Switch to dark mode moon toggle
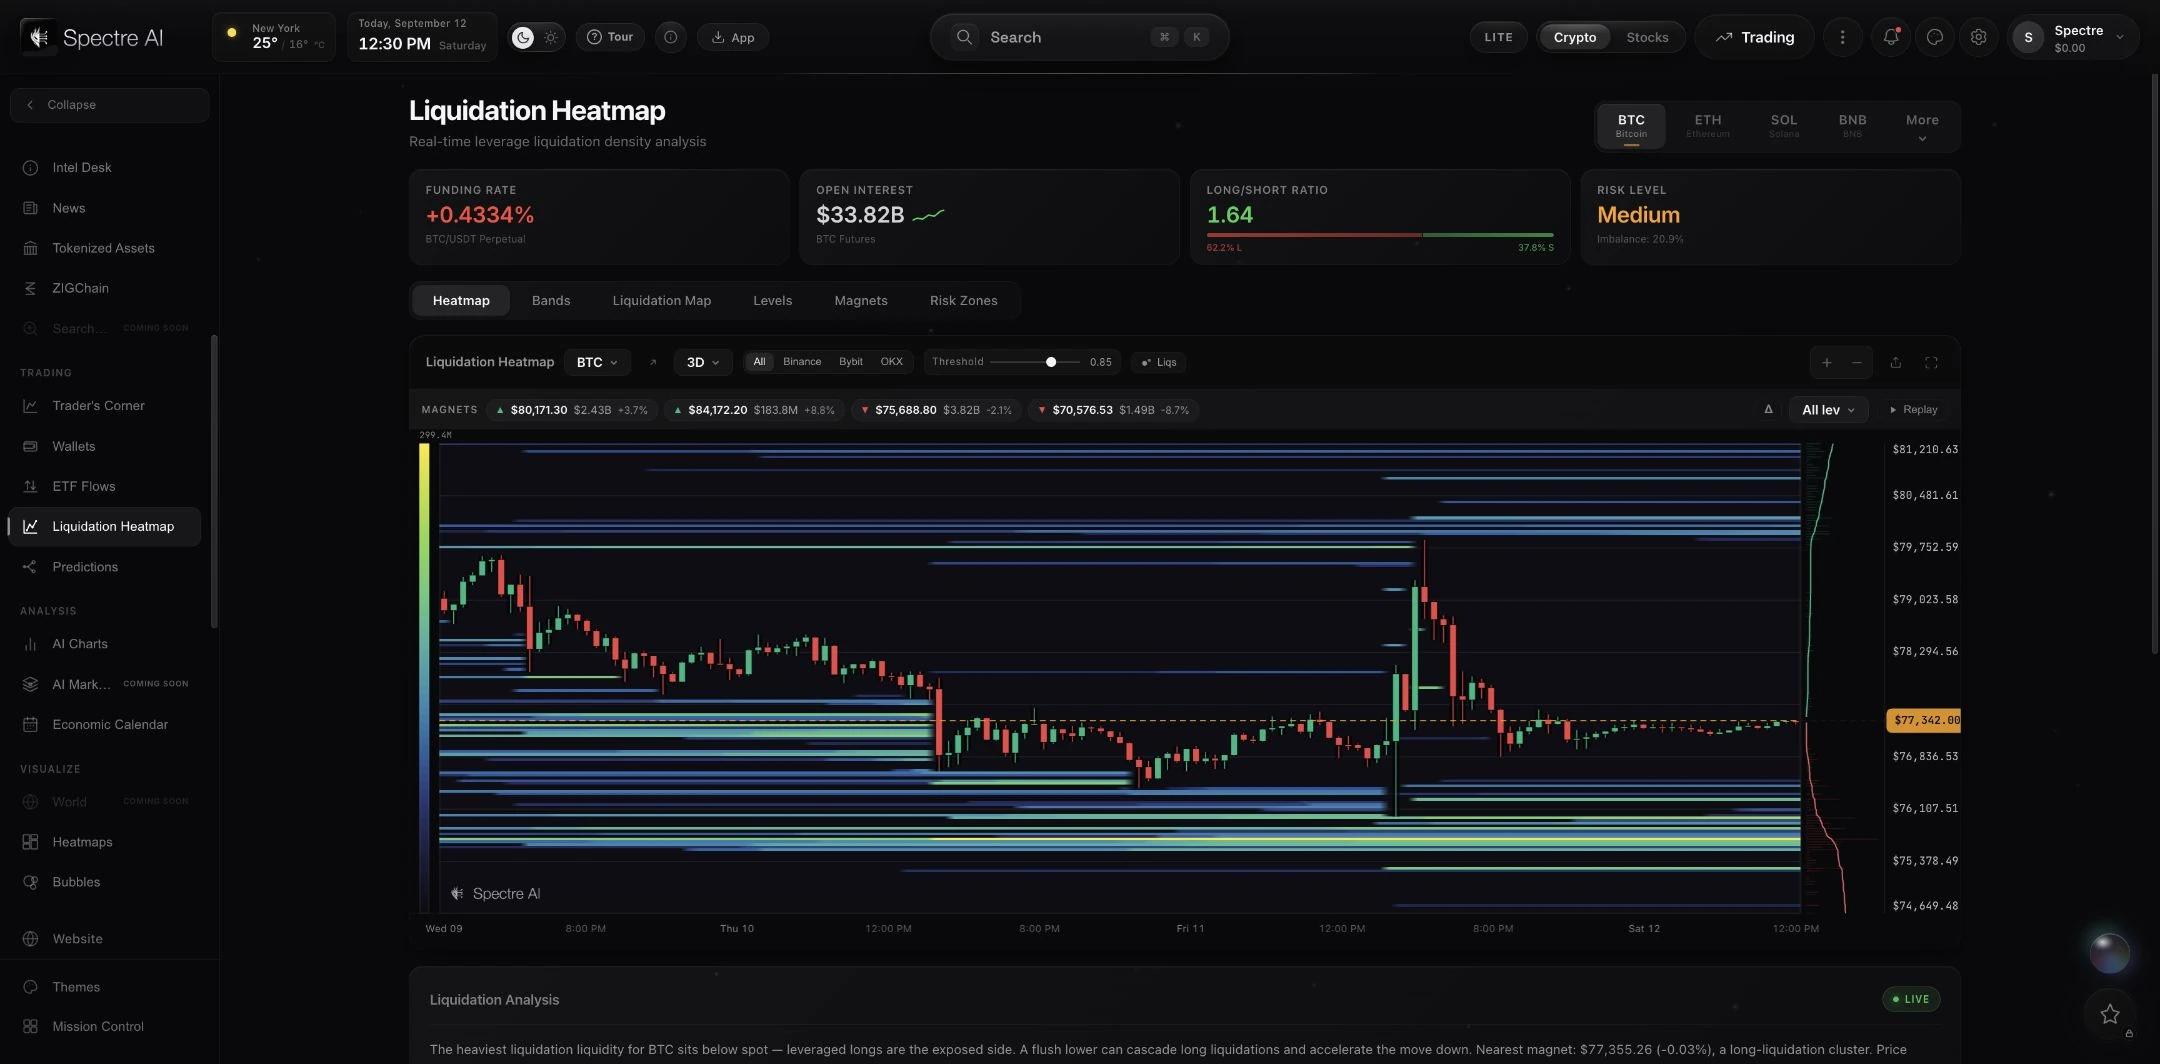 coord(523,37)
